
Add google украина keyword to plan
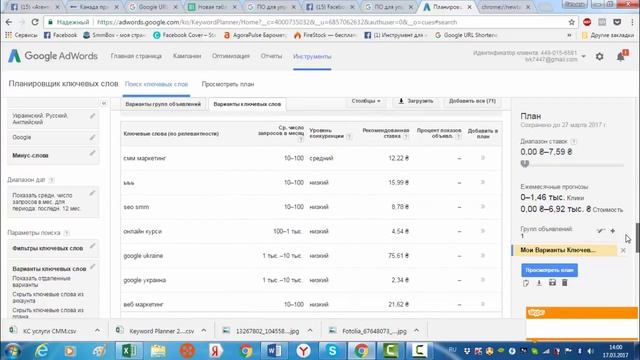coord(483,280)
